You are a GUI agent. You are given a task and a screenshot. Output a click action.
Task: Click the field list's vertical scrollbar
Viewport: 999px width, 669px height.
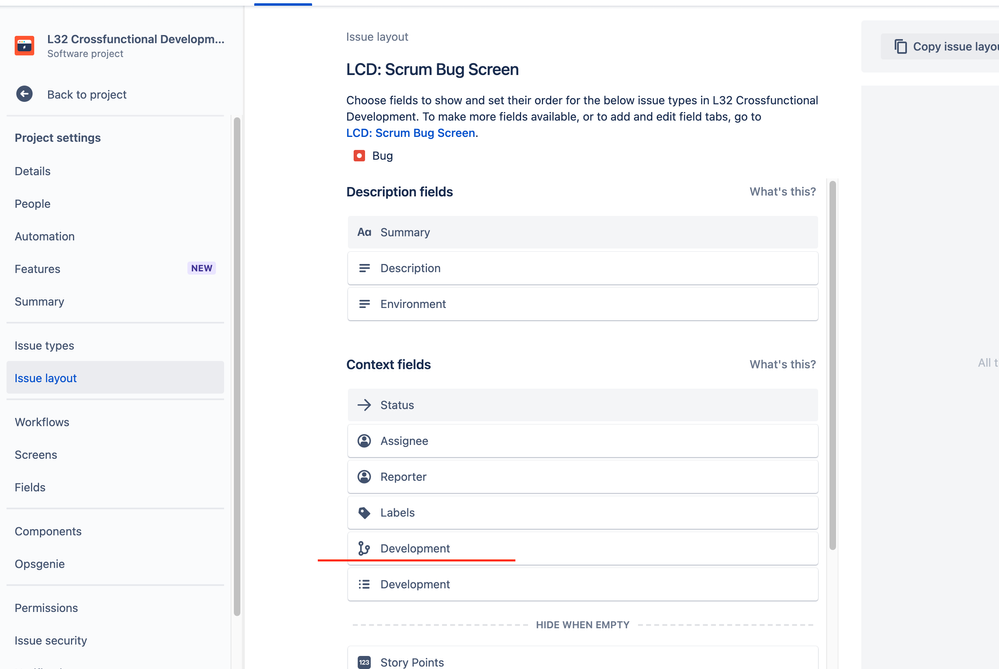(832, 365)
